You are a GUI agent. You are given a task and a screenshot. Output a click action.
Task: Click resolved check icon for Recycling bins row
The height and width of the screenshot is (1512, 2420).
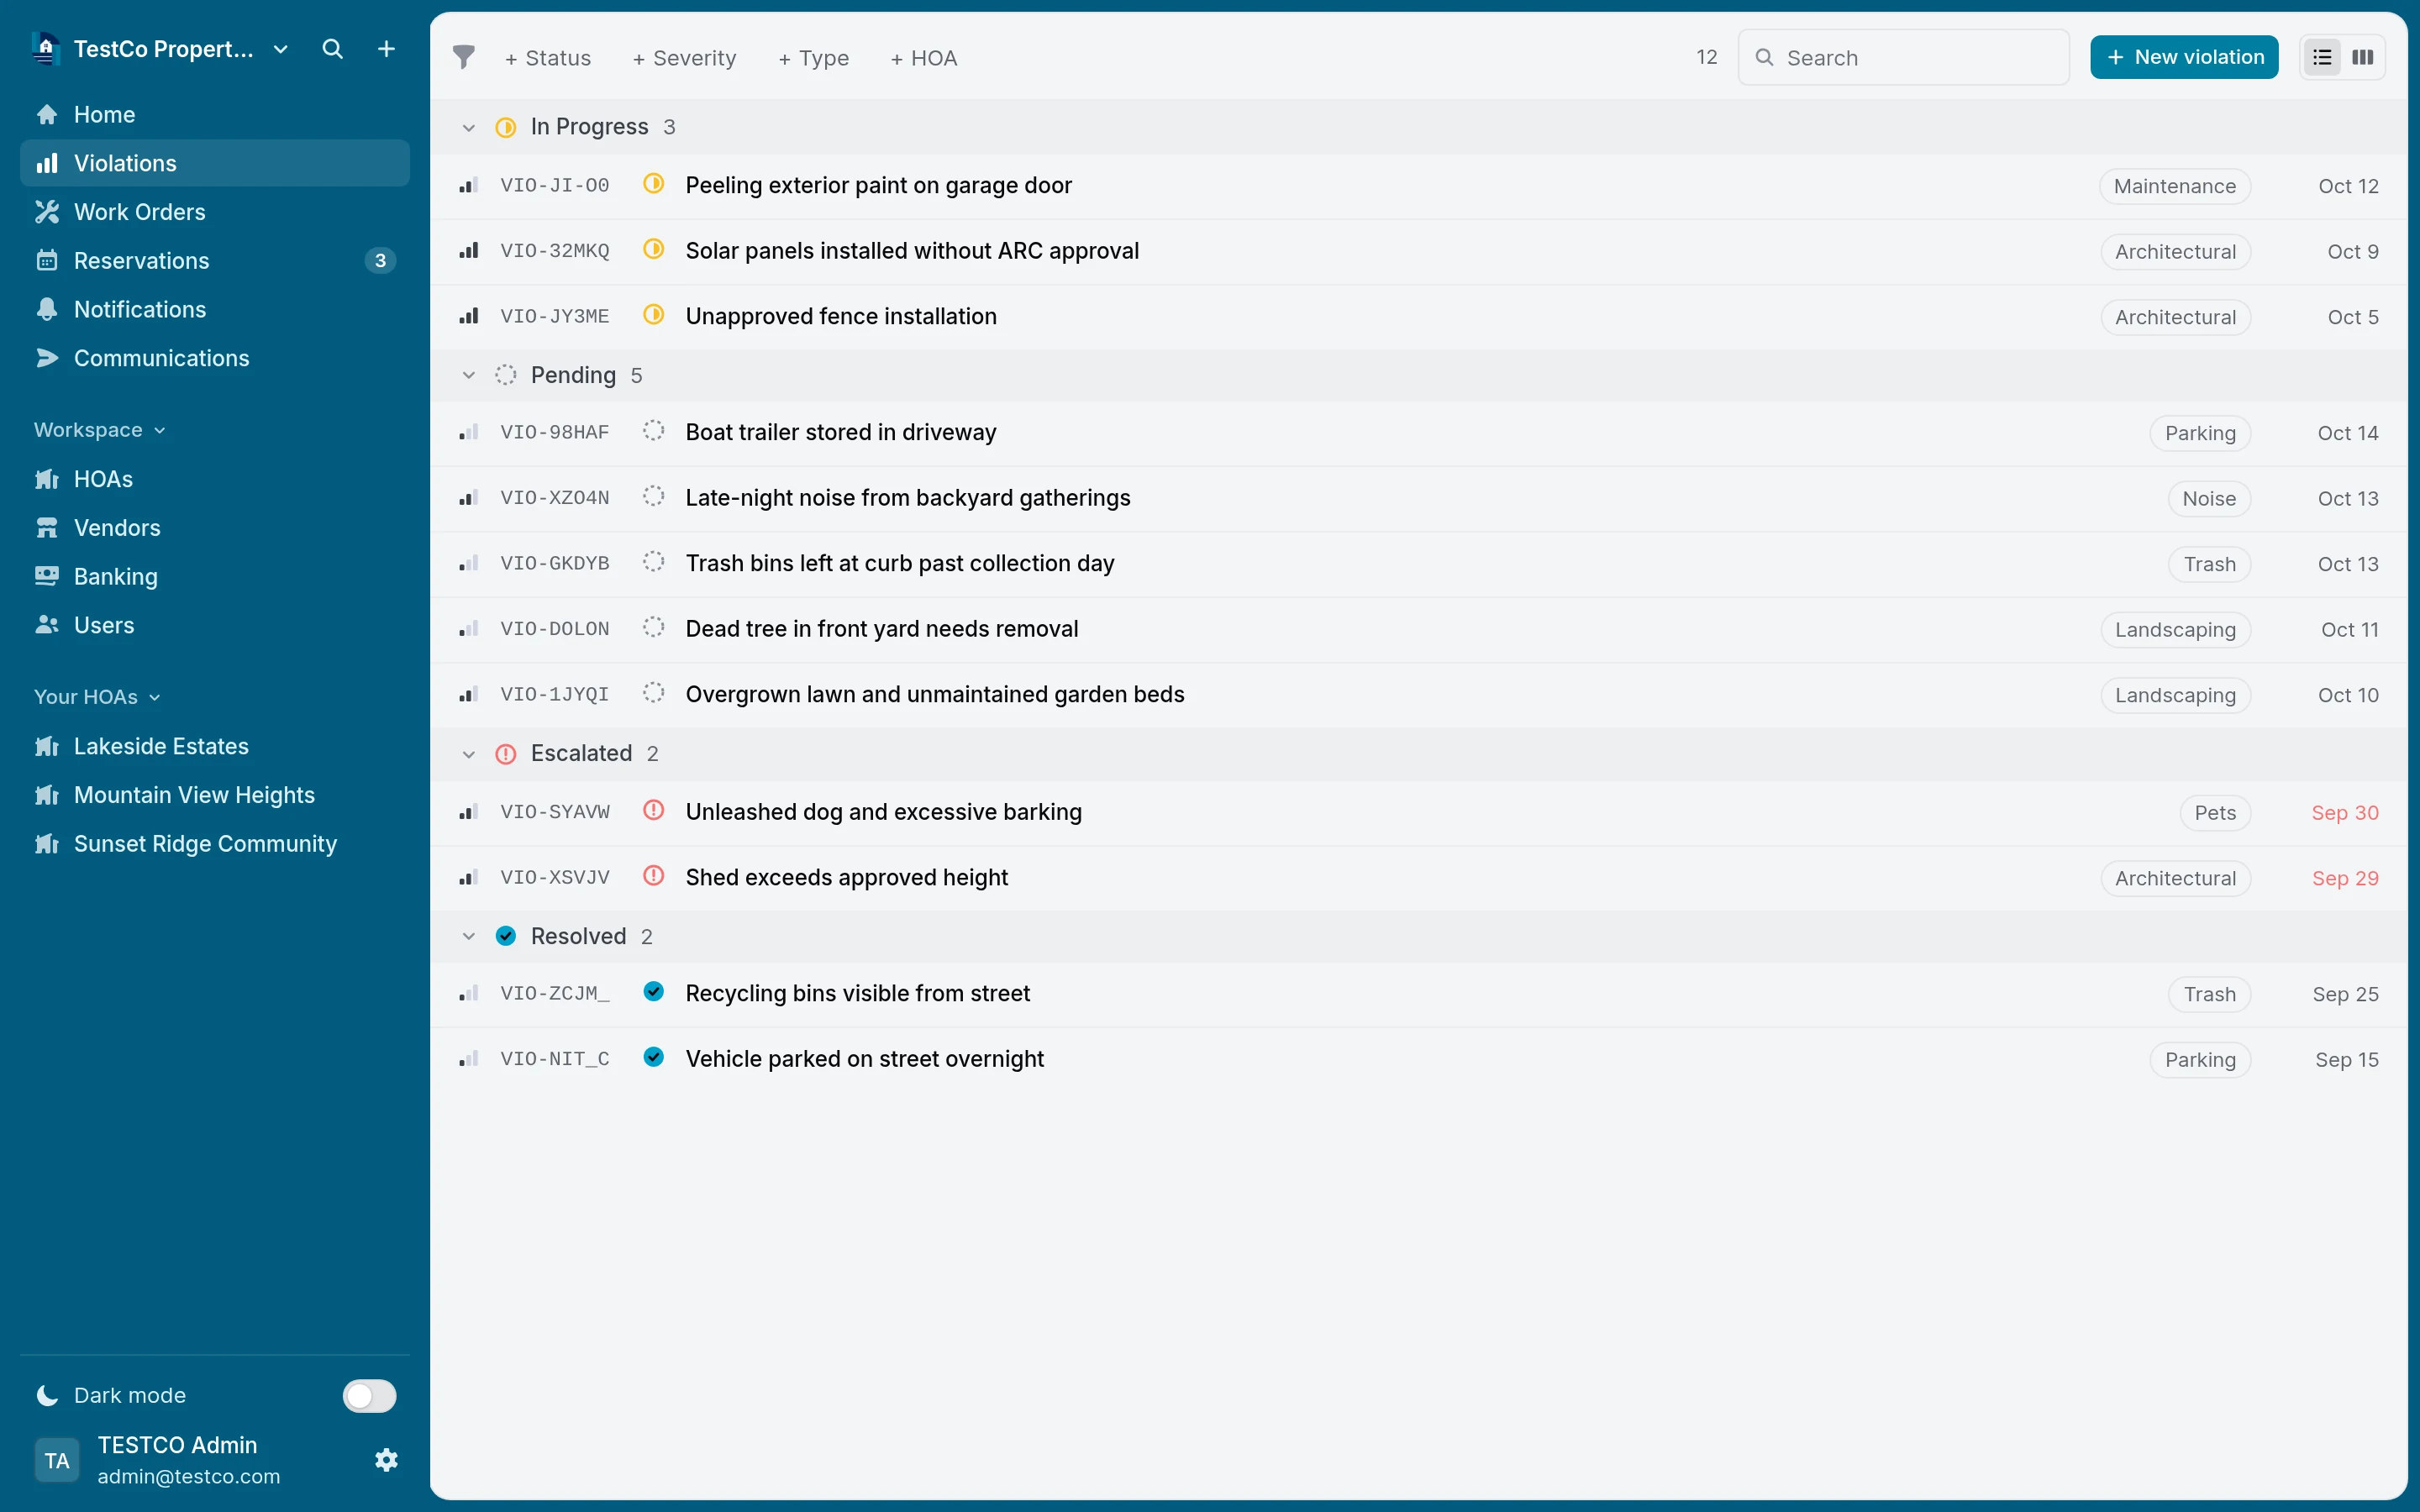653,992
